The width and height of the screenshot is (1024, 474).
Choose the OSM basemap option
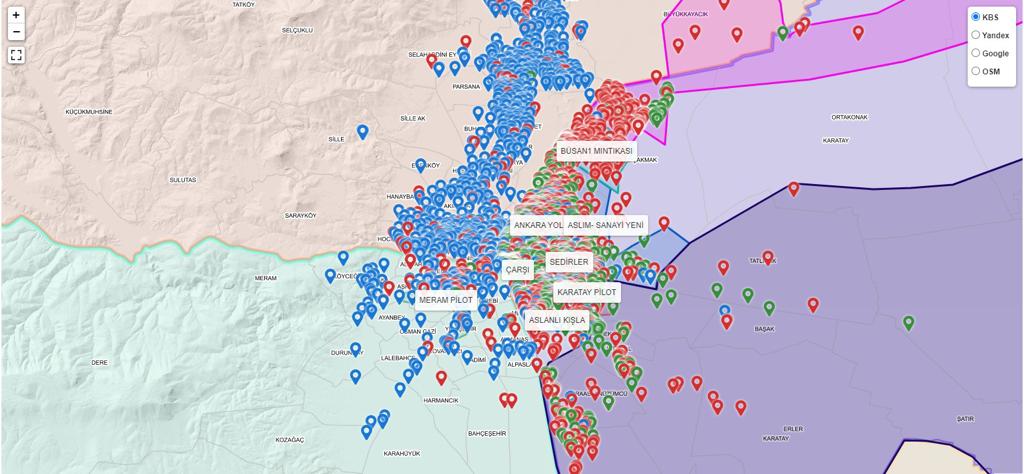(976, 71)
